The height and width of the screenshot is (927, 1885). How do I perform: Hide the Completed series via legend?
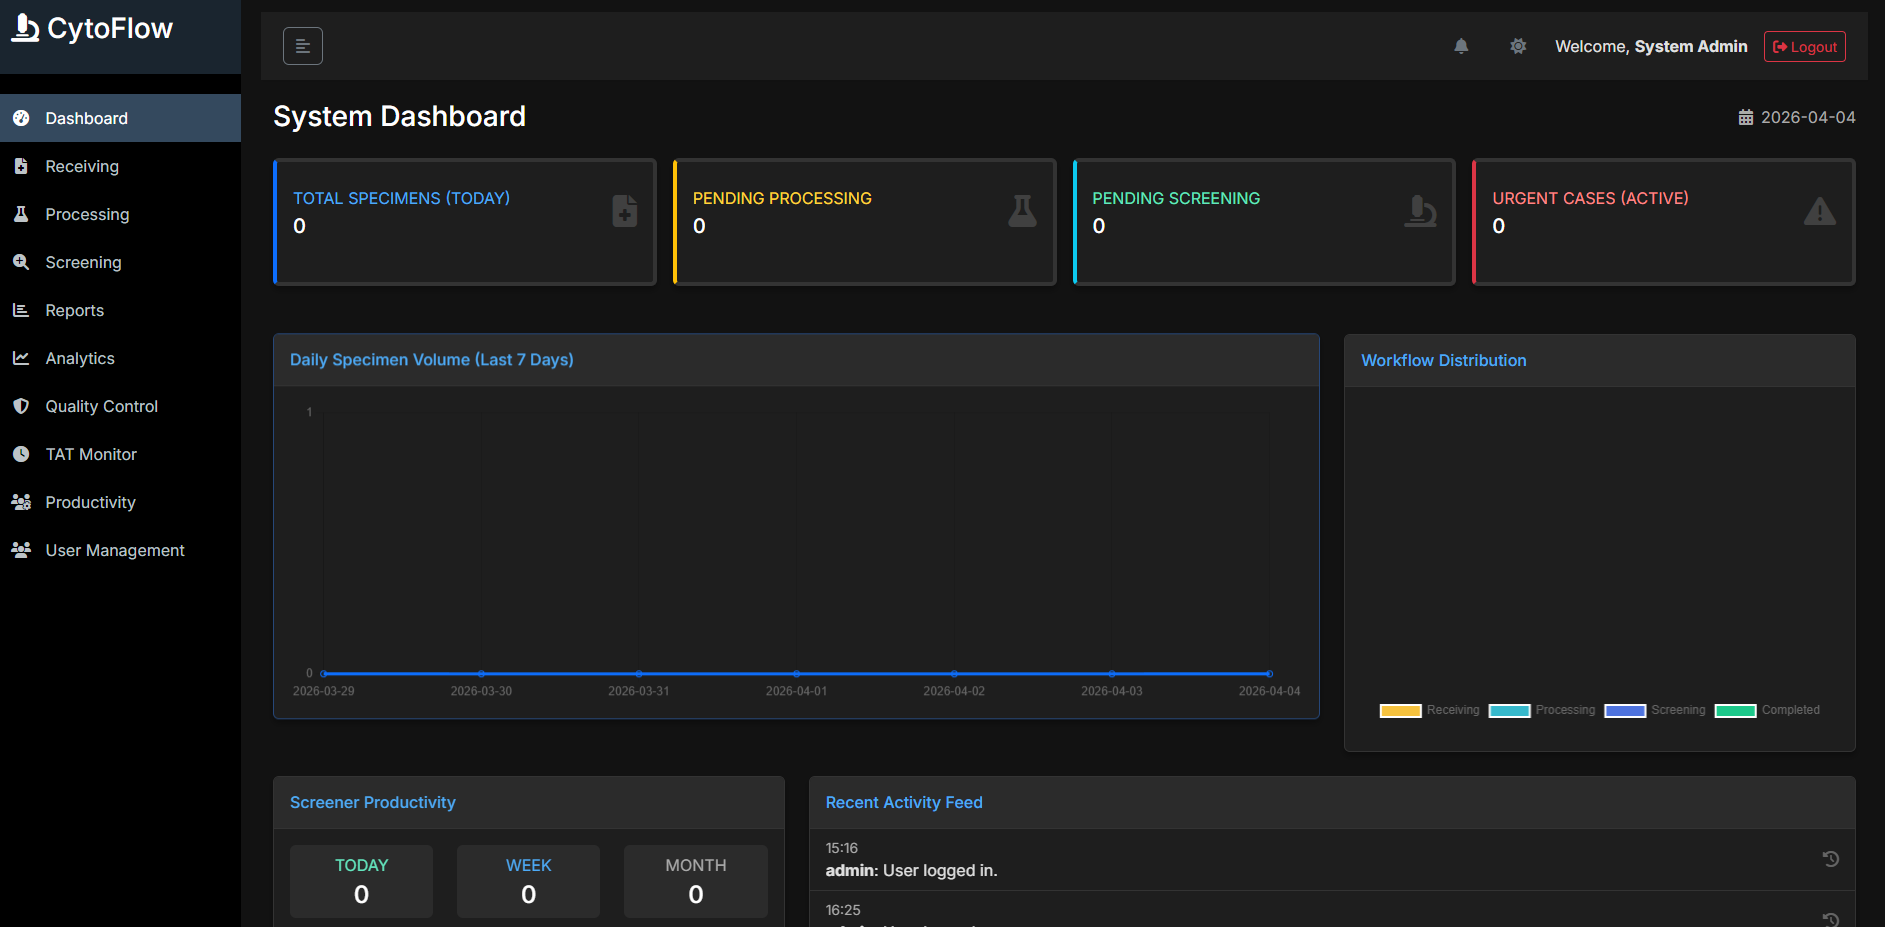(x=1735, y=711)
